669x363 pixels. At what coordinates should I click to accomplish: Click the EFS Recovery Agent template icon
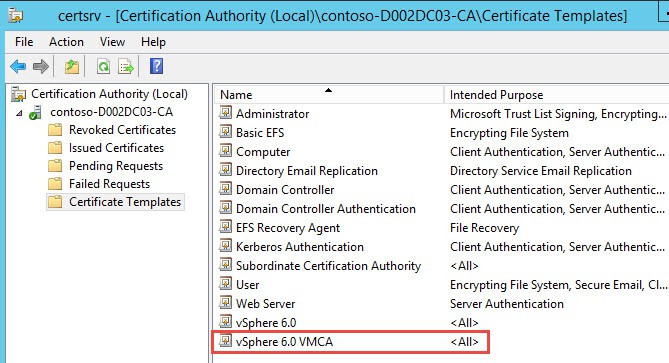225,227
